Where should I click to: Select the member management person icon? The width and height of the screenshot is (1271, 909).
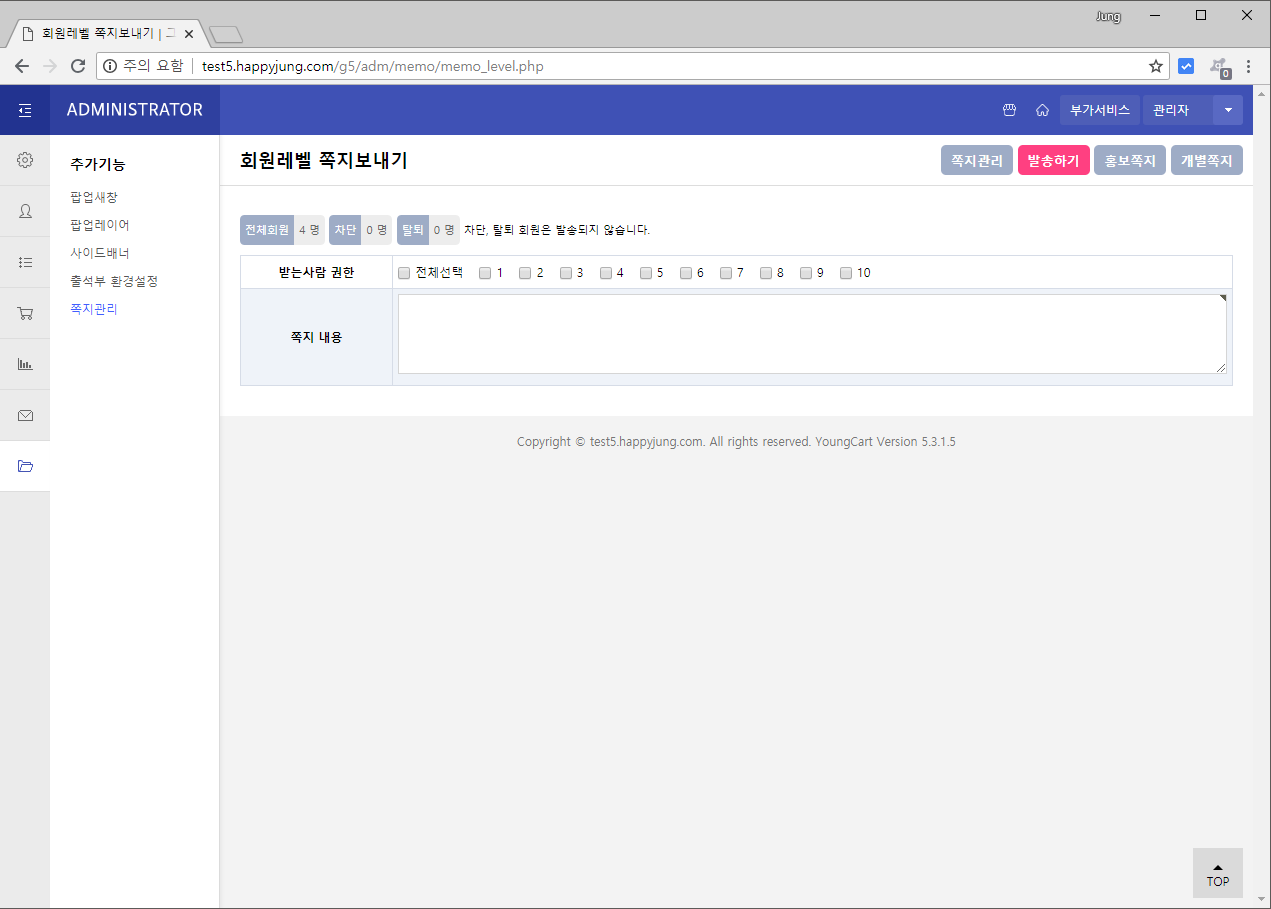point(24,211)
